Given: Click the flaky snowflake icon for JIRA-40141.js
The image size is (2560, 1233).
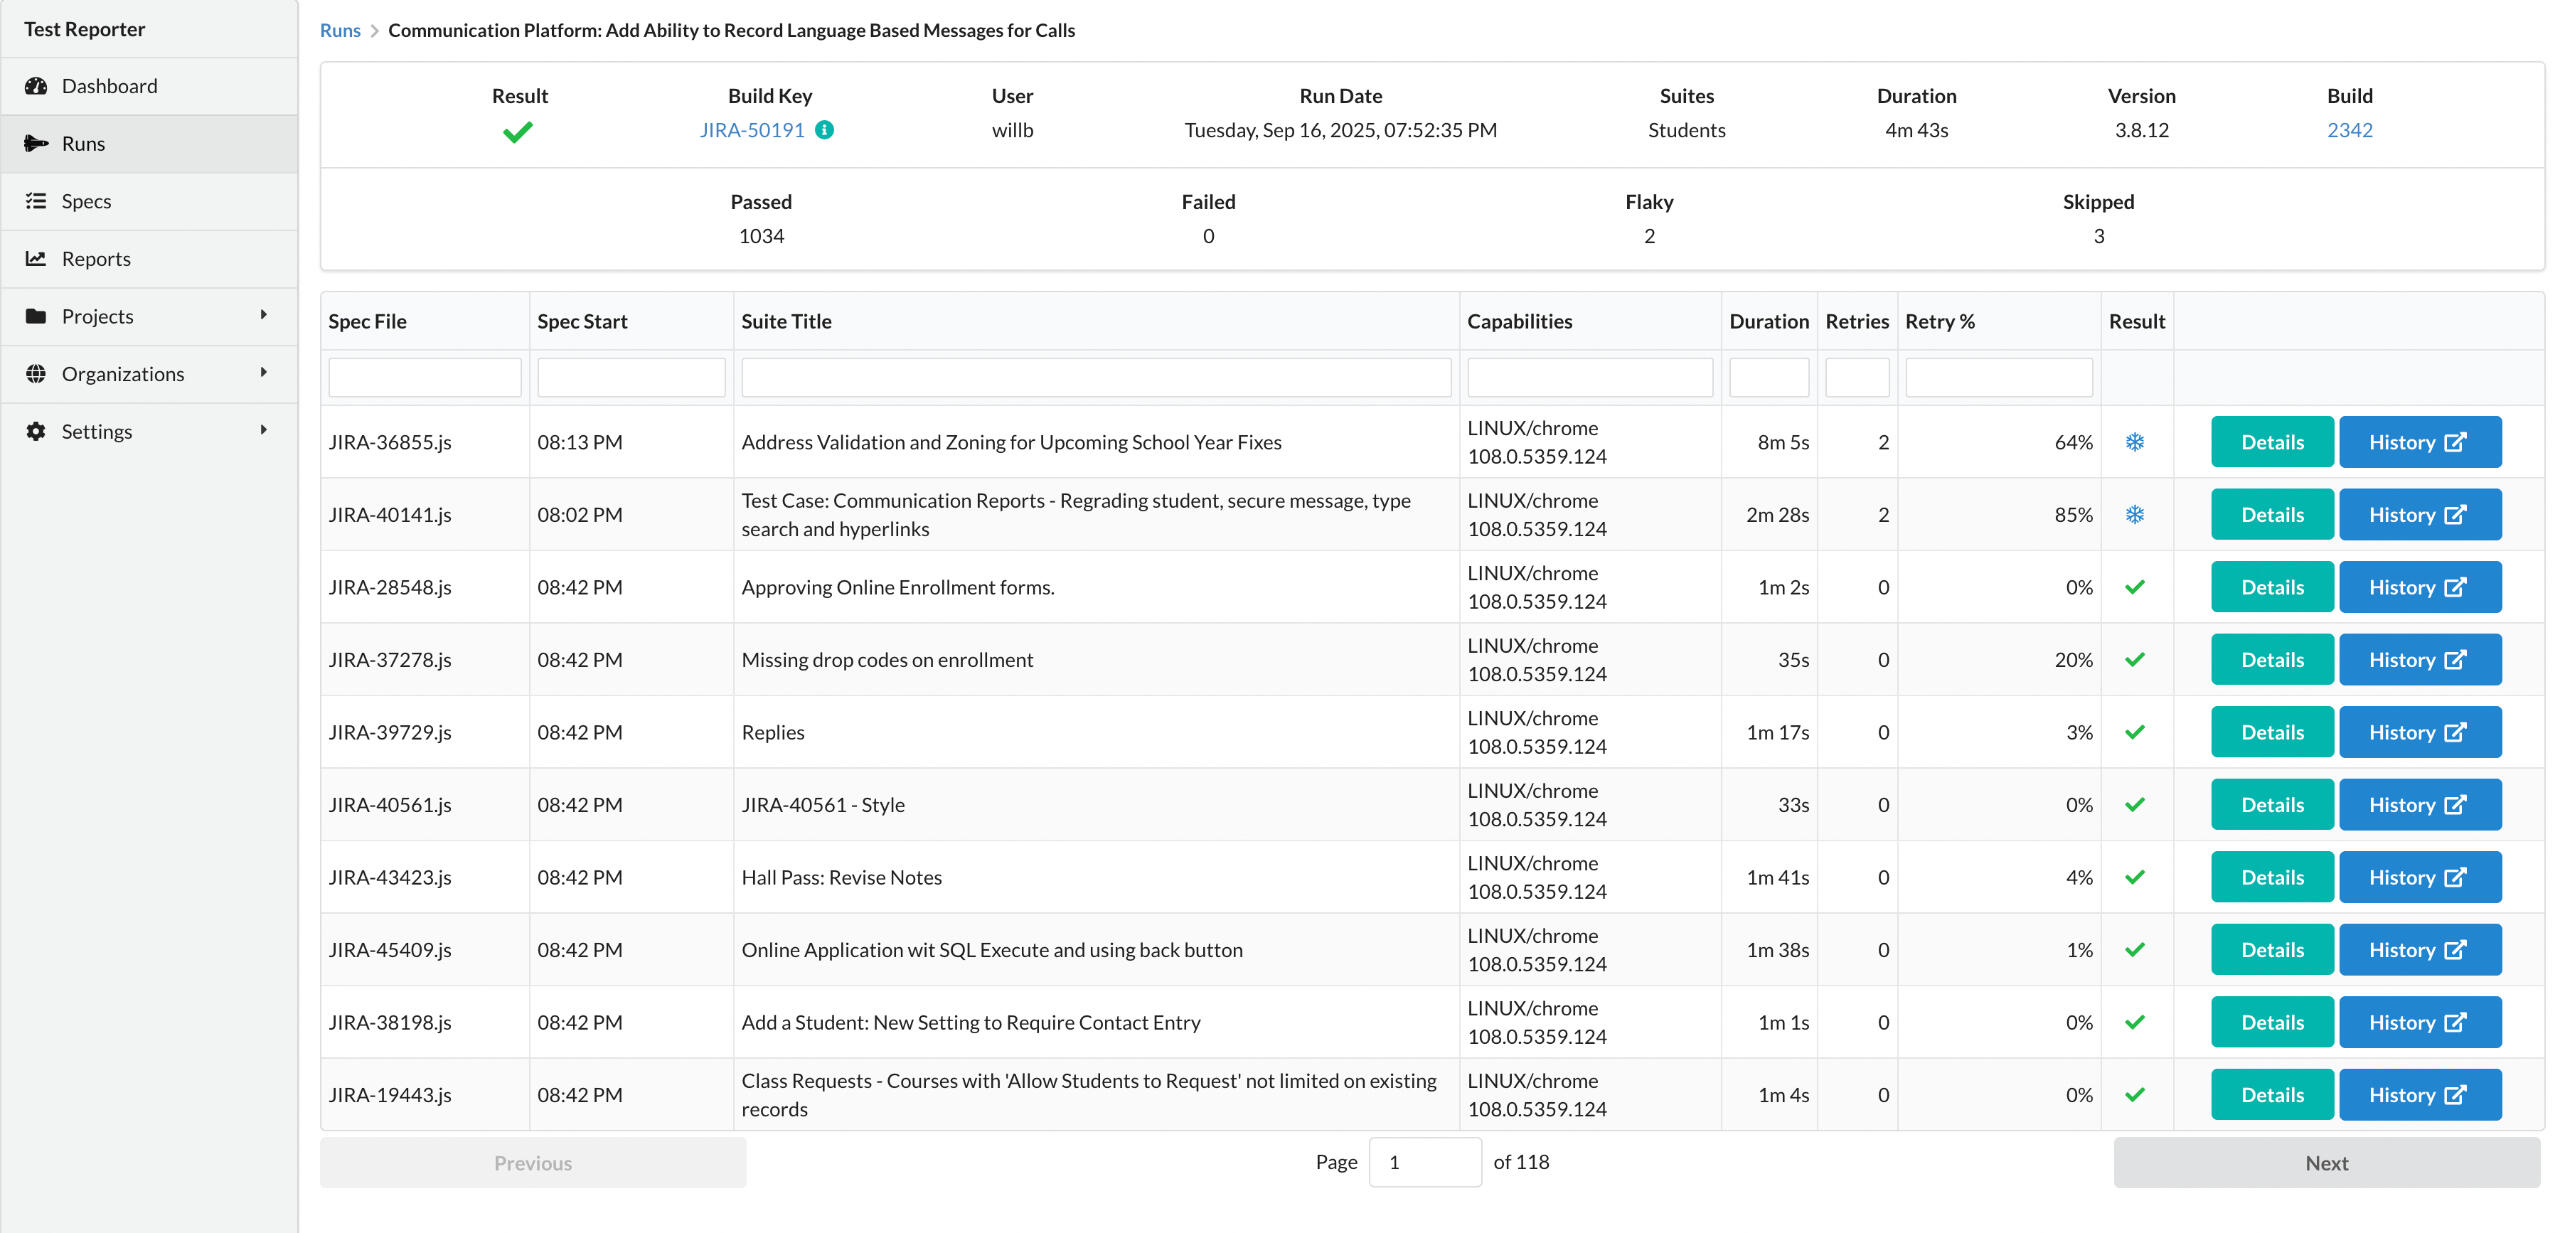Looking at the screenshot, I should (2134, 515).
